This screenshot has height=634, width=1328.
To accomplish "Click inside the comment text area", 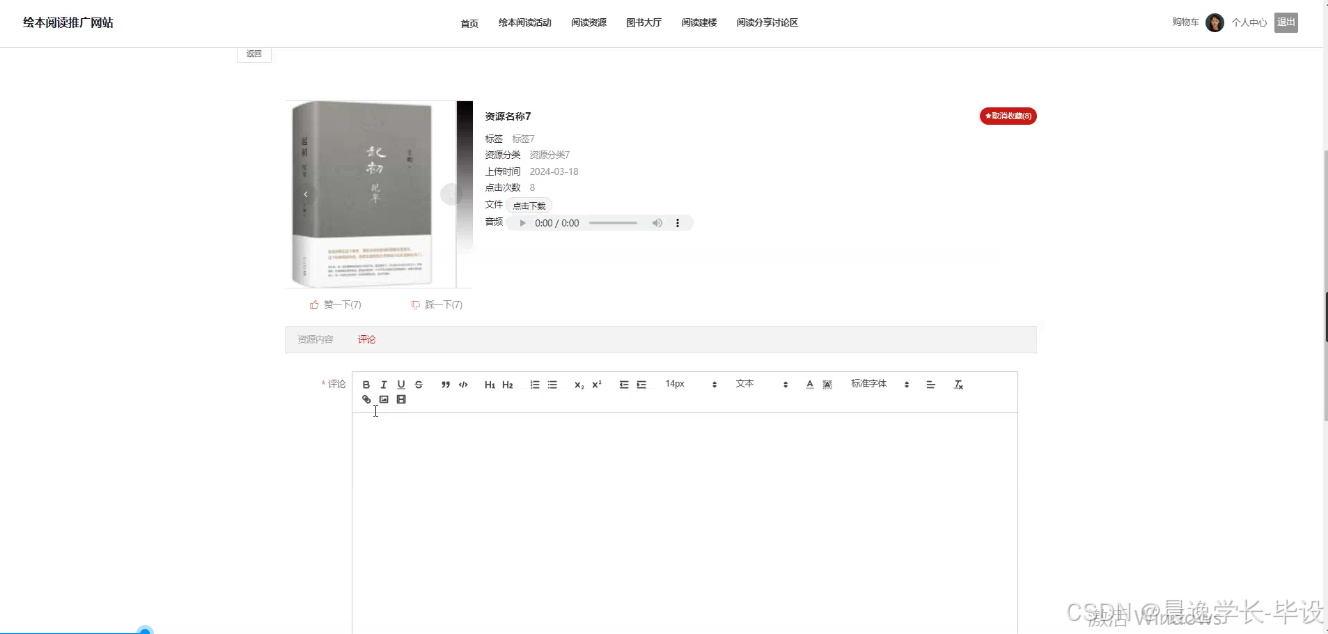I will pyautogui.click(x=685, y=523).
